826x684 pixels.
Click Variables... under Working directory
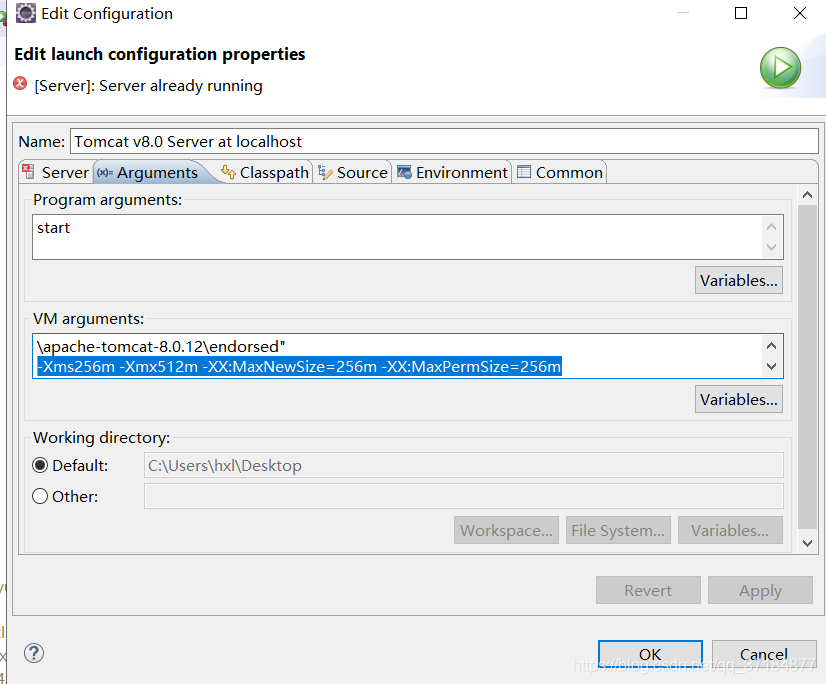(x=730, y=530)
